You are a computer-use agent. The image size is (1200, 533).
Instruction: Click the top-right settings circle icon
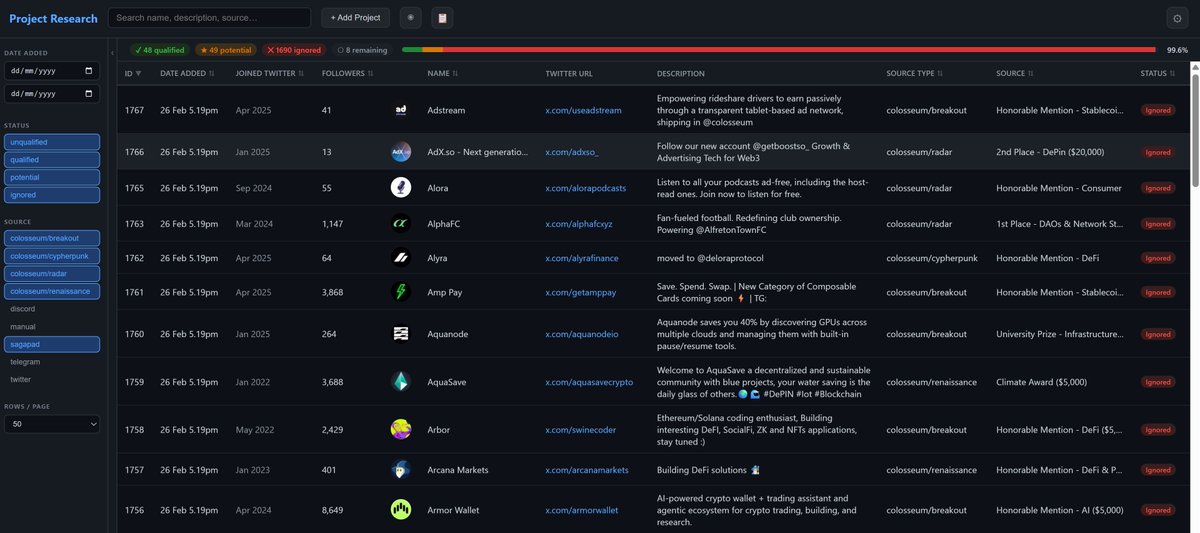[1176, 18]
